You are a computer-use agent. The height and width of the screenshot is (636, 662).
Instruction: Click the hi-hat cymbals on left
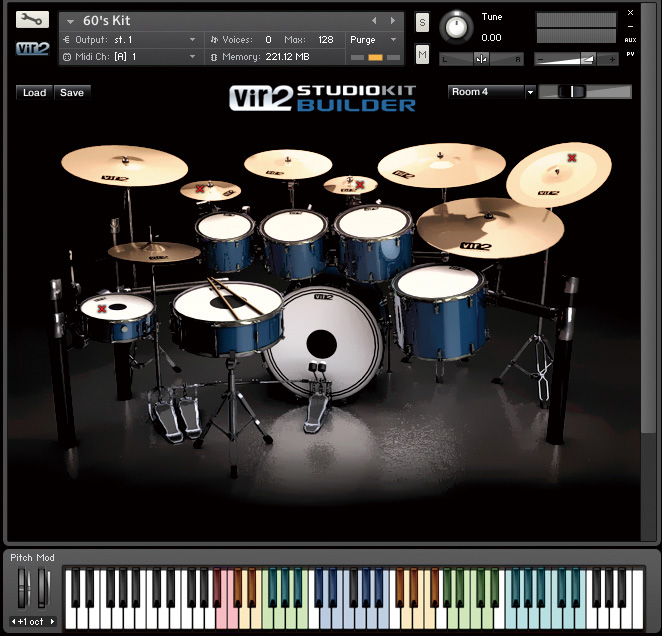tap(154, 252)
